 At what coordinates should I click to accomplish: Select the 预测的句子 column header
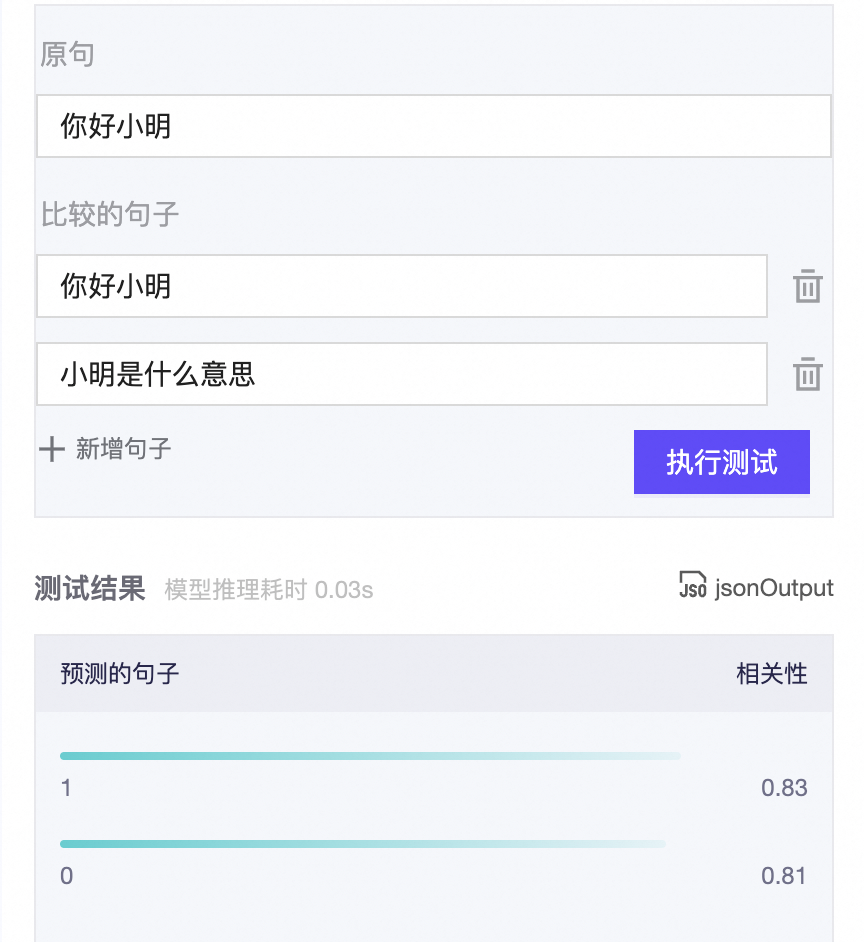point(120,673)
